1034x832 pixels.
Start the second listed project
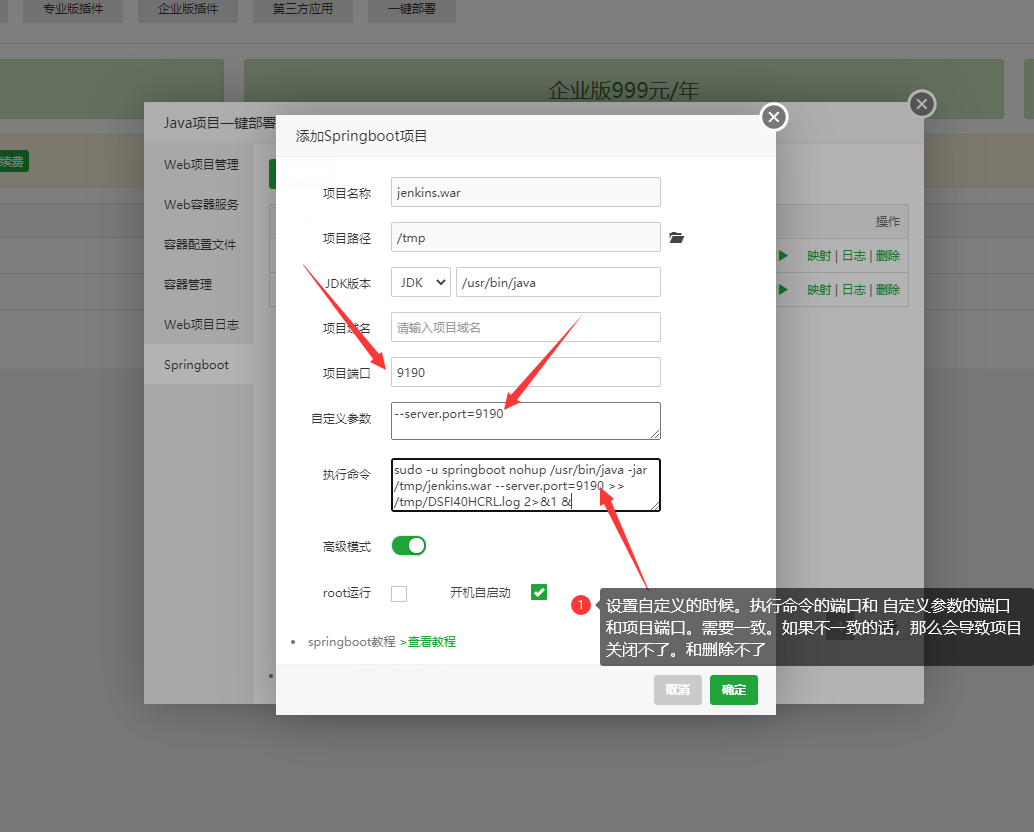pos(783,289)
